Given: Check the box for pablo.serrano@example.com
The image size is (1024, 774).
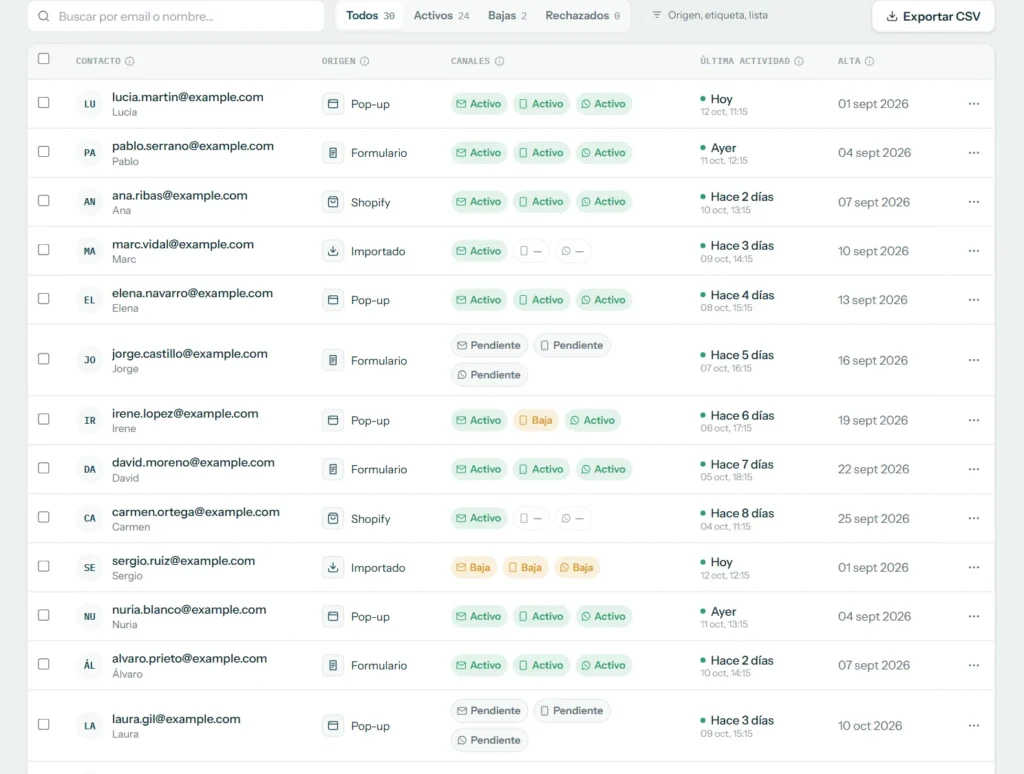Looking at the screenshot, I should pos(44,152).
